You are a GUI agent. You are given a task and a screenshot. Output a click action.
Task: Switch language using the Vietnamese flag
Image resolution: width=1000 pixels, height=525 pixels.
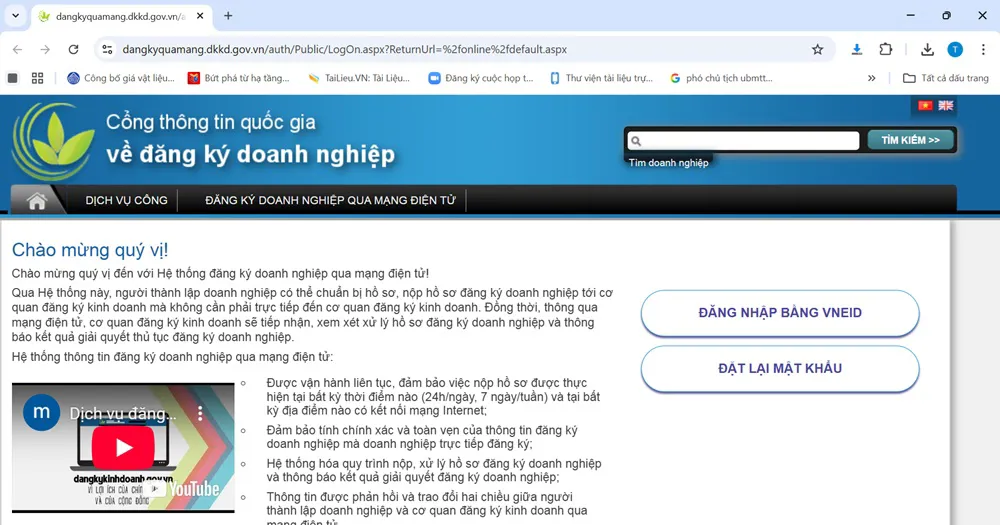925,106
